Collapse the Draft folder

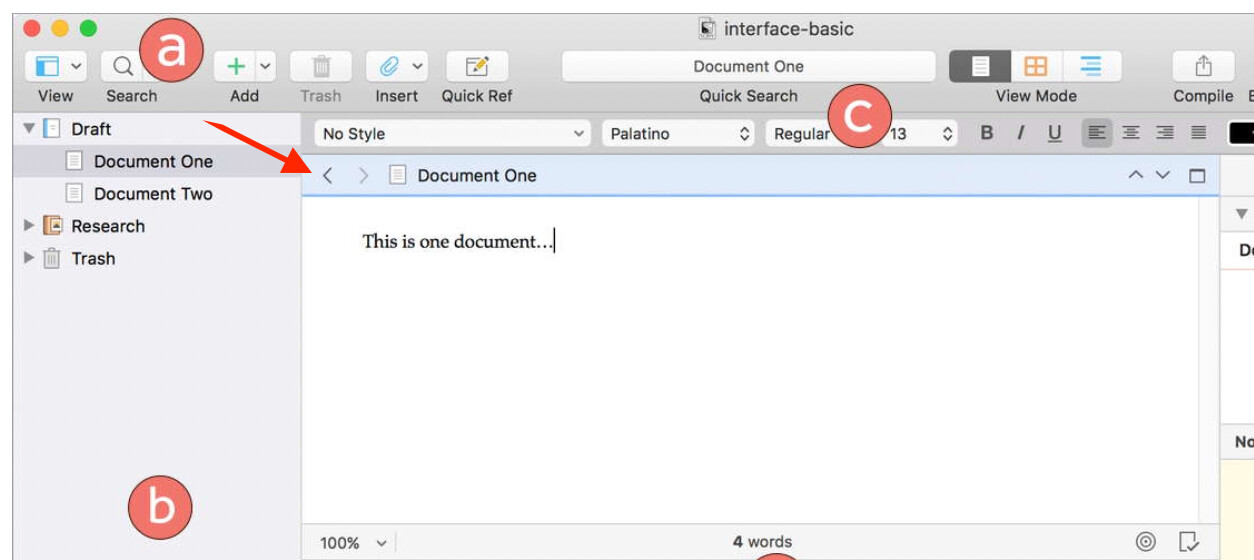pos(29,129)
